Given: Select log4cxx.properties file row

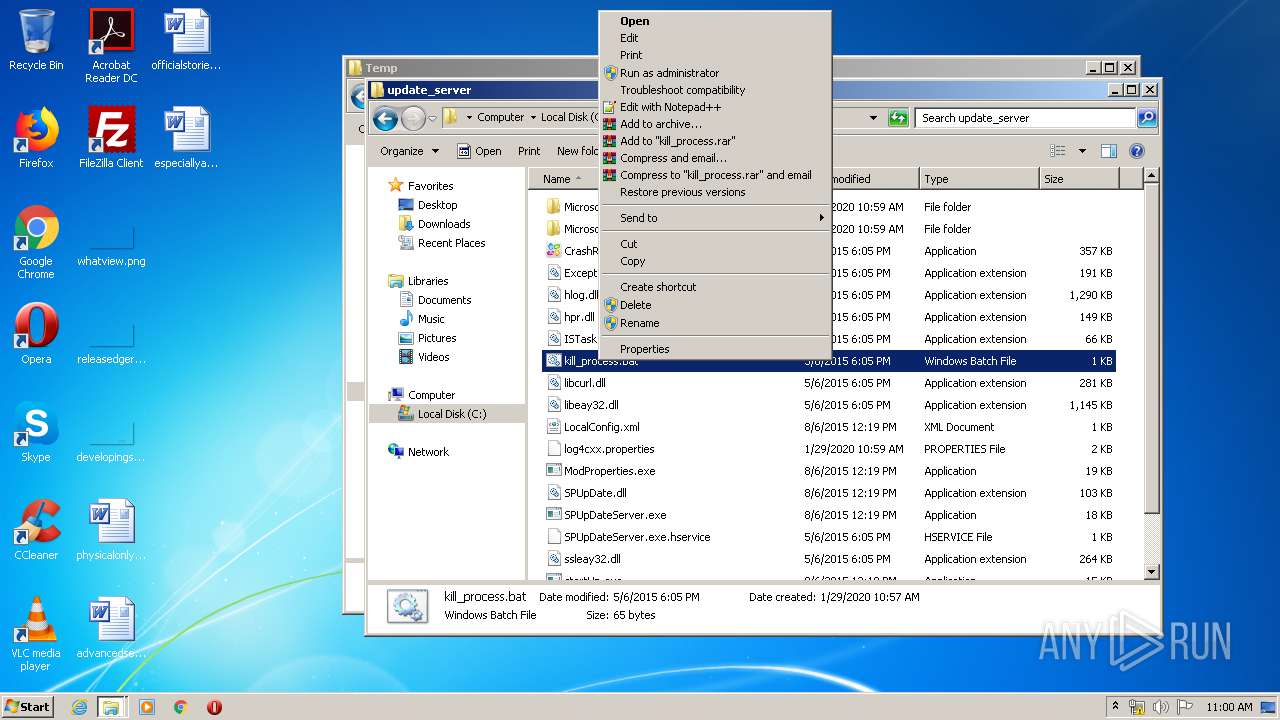Looking at the screenshot, I should pyautogui.click(x=829, y=449).
